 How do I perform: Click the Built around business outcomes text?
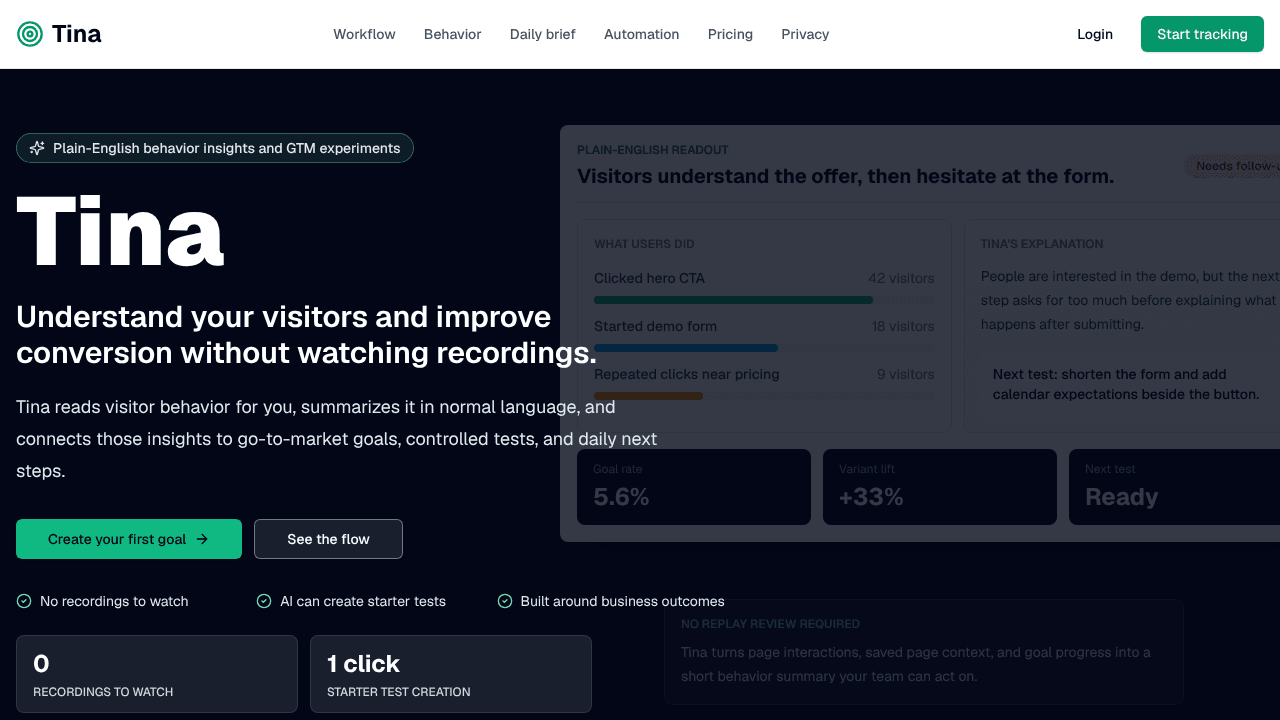(x=622, y=601)
